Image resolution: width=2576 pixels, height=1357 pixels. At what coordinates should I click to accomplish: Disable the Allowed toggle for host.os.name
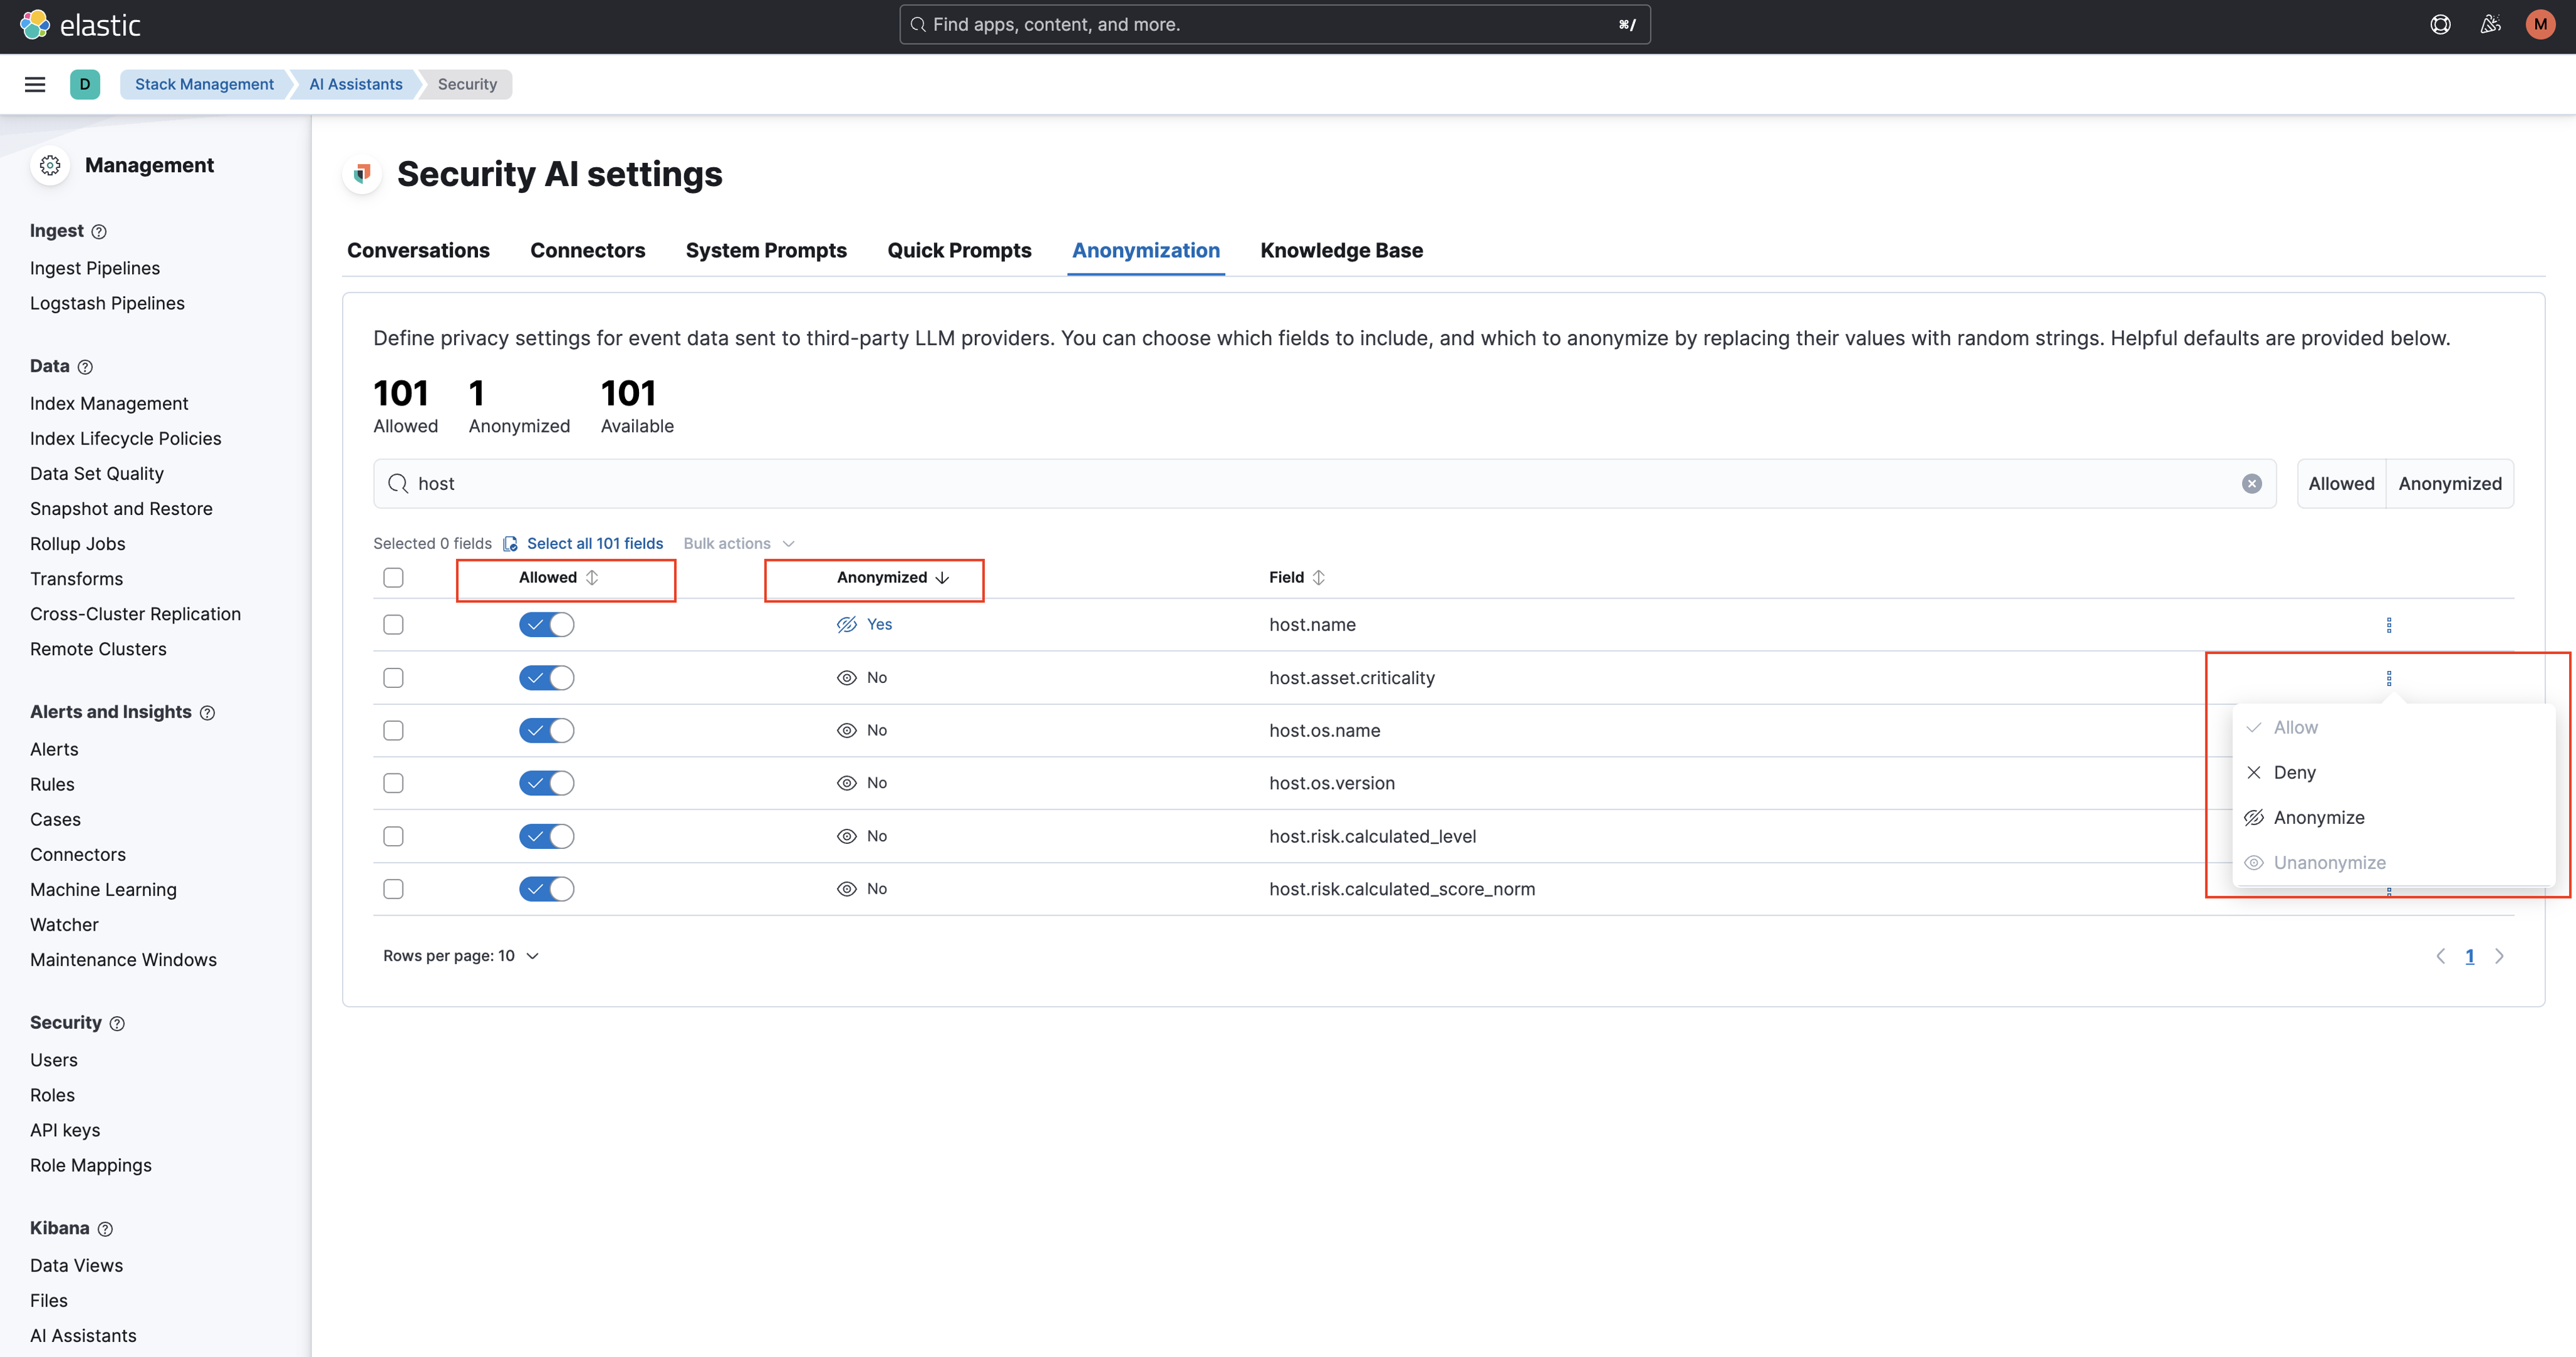tap(546, 730)
